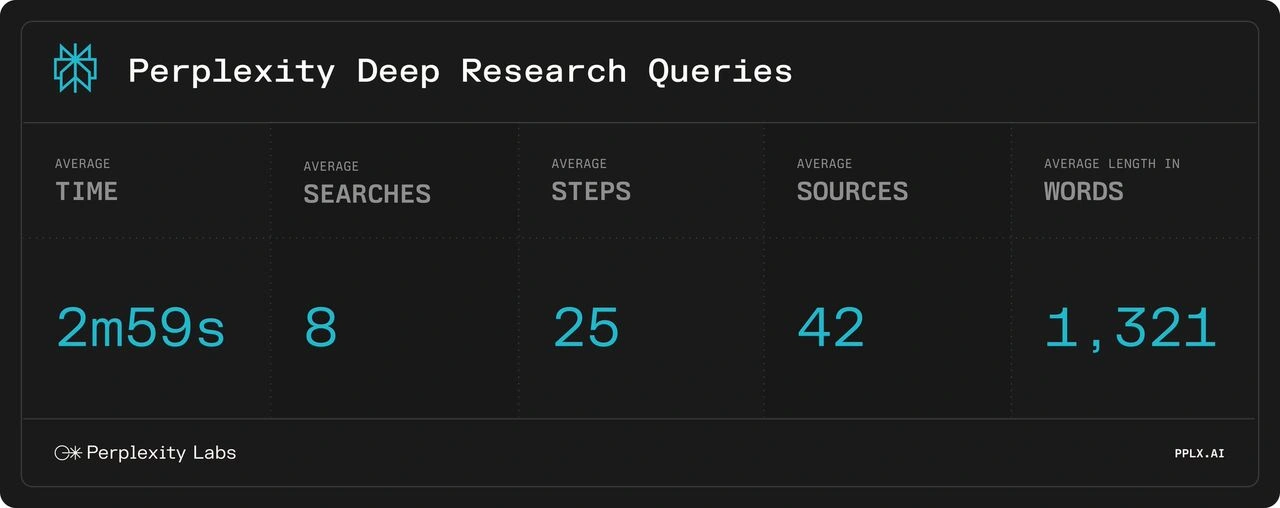The image size is (1280, 508).
Task: Click the average word count '1,321'
Action: (x=1130, y=330)
